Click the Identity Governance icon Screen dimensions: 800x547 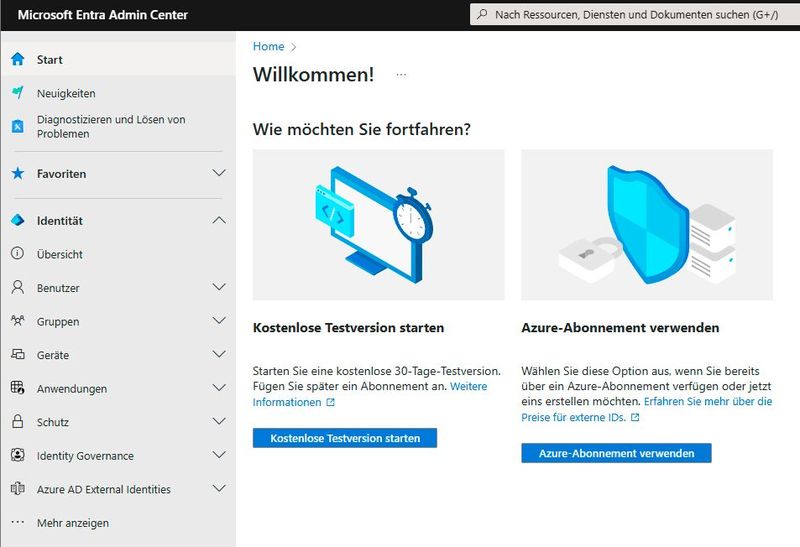17,455
